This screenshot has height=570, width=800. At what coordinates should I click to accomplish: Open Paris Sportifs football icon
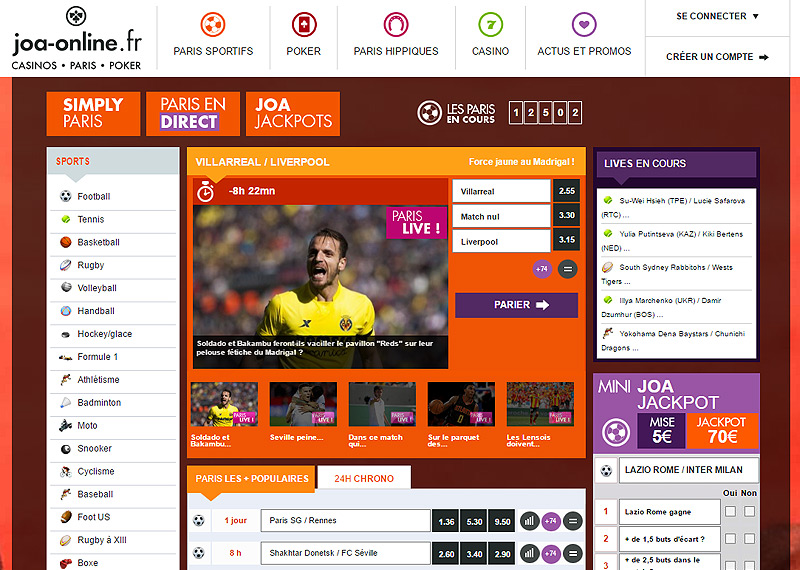coord(213,24)
